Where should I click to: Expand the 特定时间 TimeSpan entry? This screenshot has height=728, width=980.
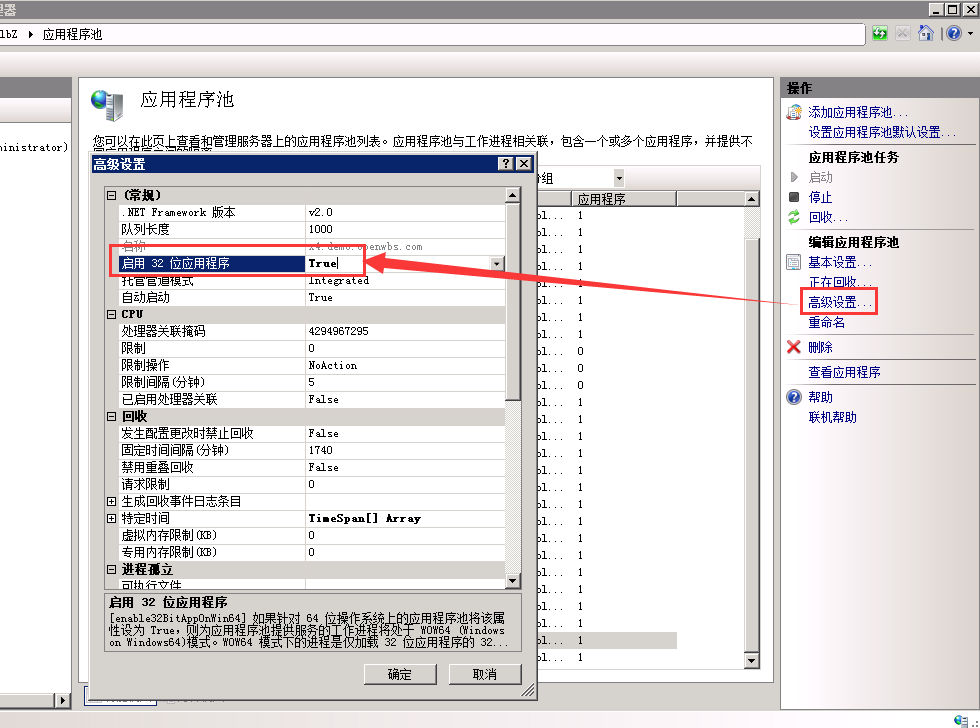coord(110,518)
